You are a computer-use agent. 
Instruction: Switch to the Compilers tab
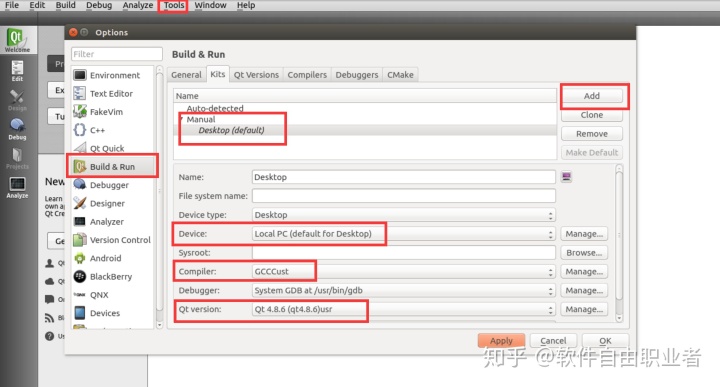pos(307,74)
